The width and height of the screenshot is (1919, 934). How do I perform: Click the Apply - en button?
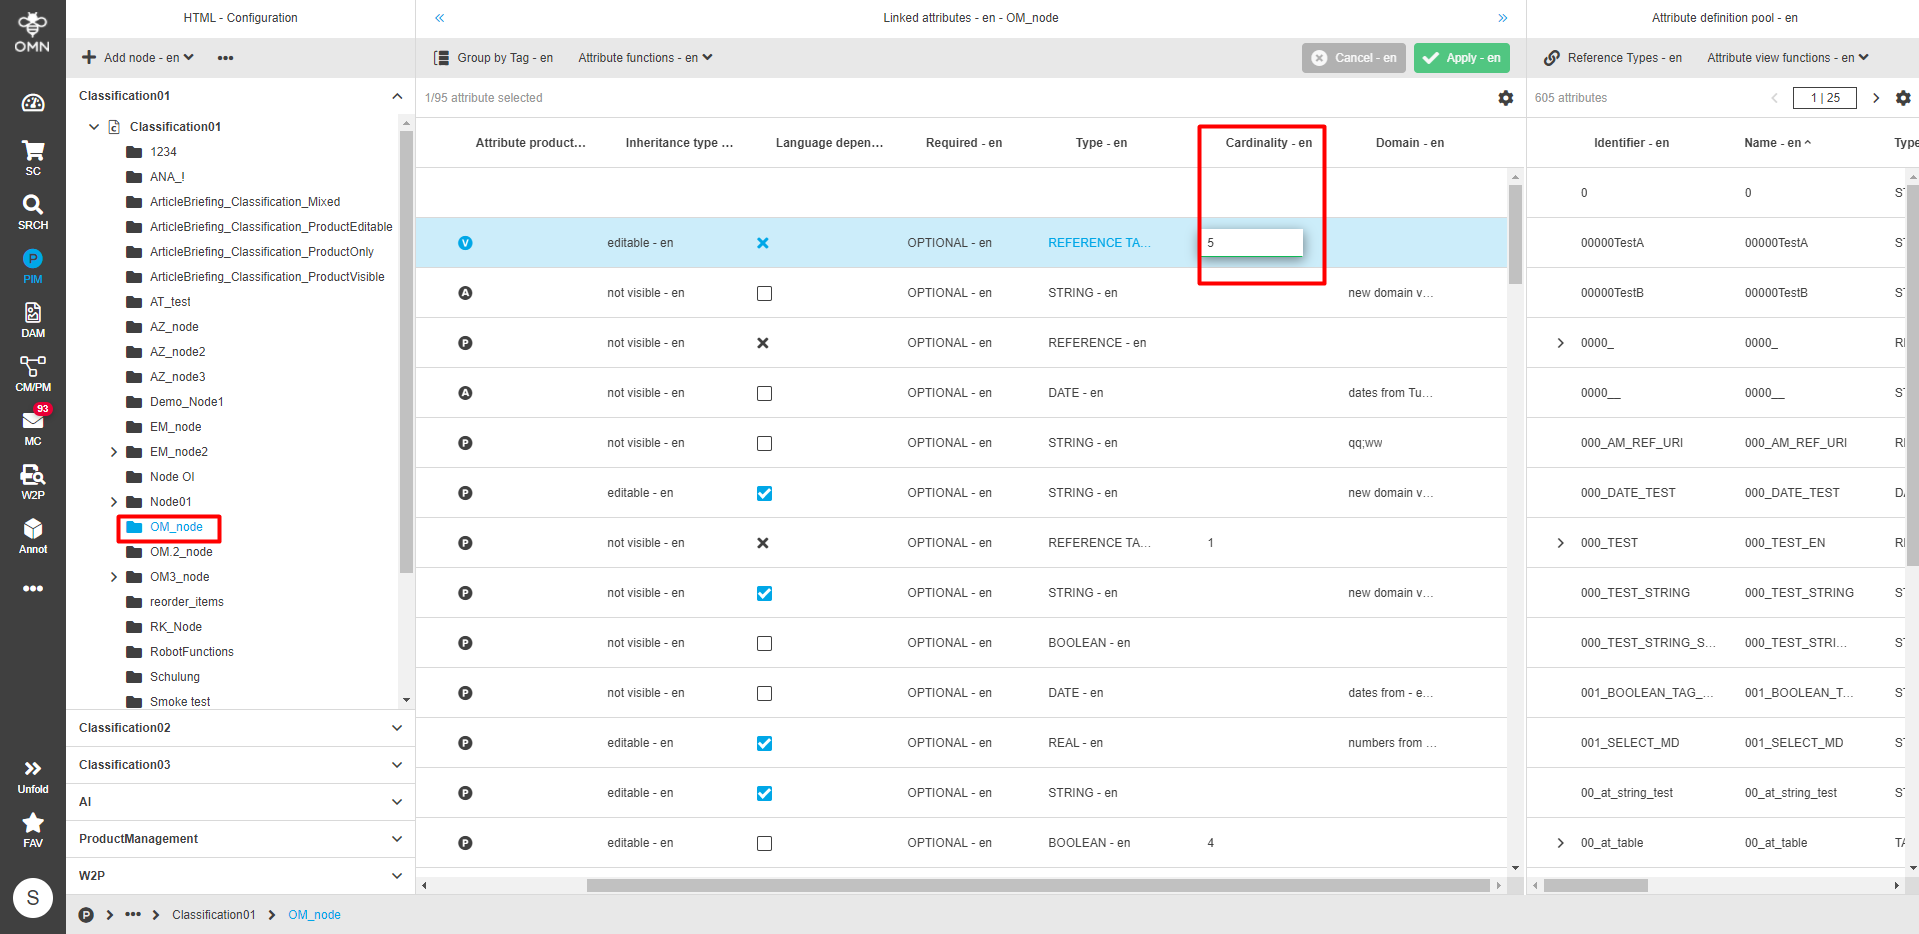pos(1461,57)
